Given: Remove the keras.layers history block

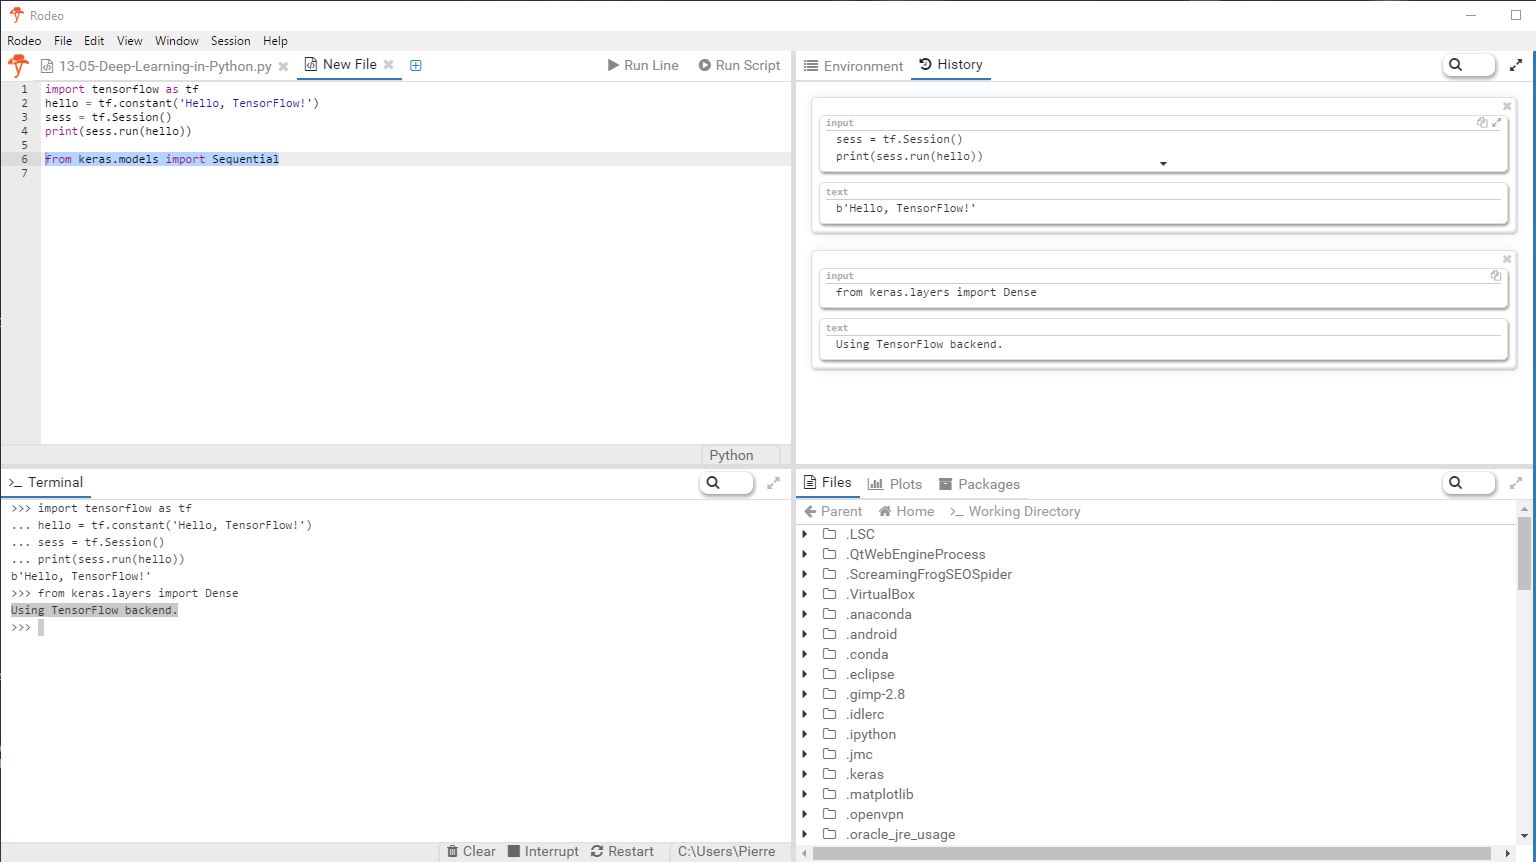Looking at the screenshot, I should coord(1507,259).
